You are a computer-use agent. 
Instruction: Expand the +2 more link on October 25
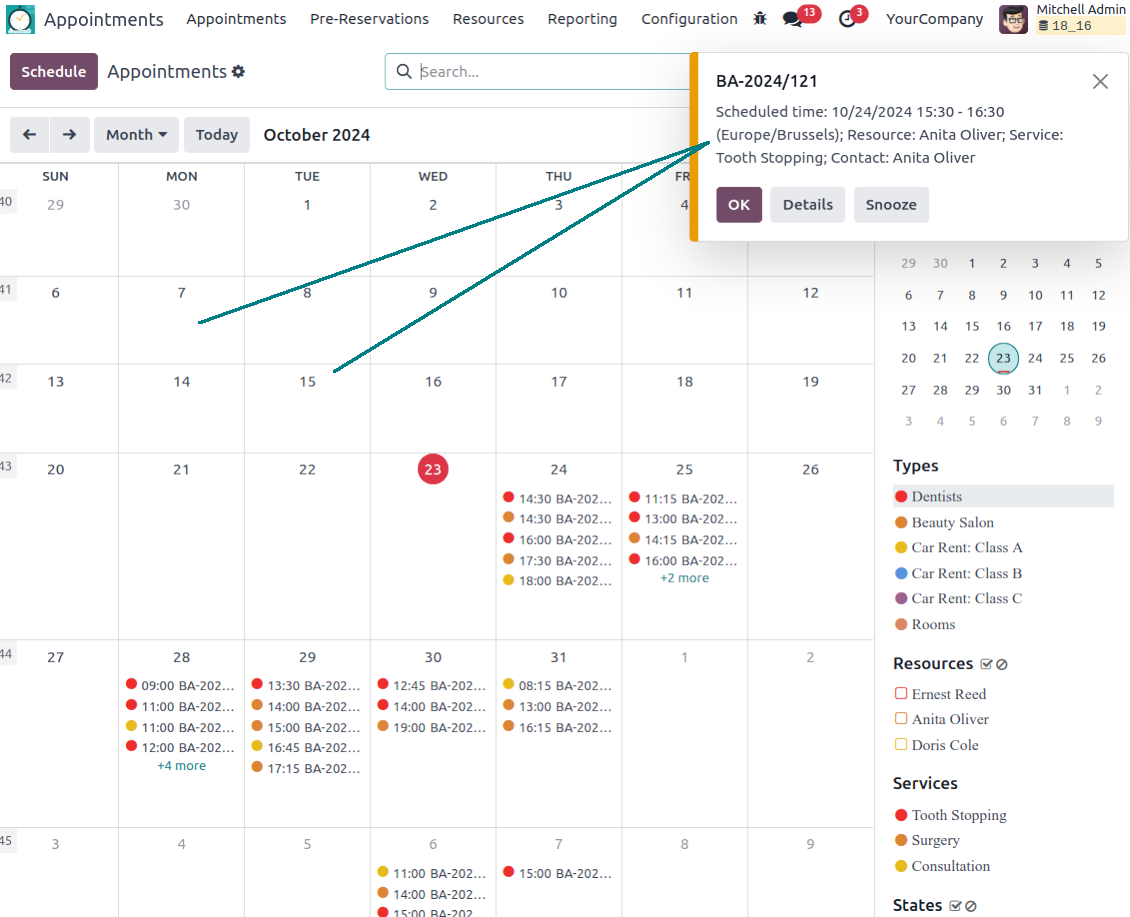(684, 578)
